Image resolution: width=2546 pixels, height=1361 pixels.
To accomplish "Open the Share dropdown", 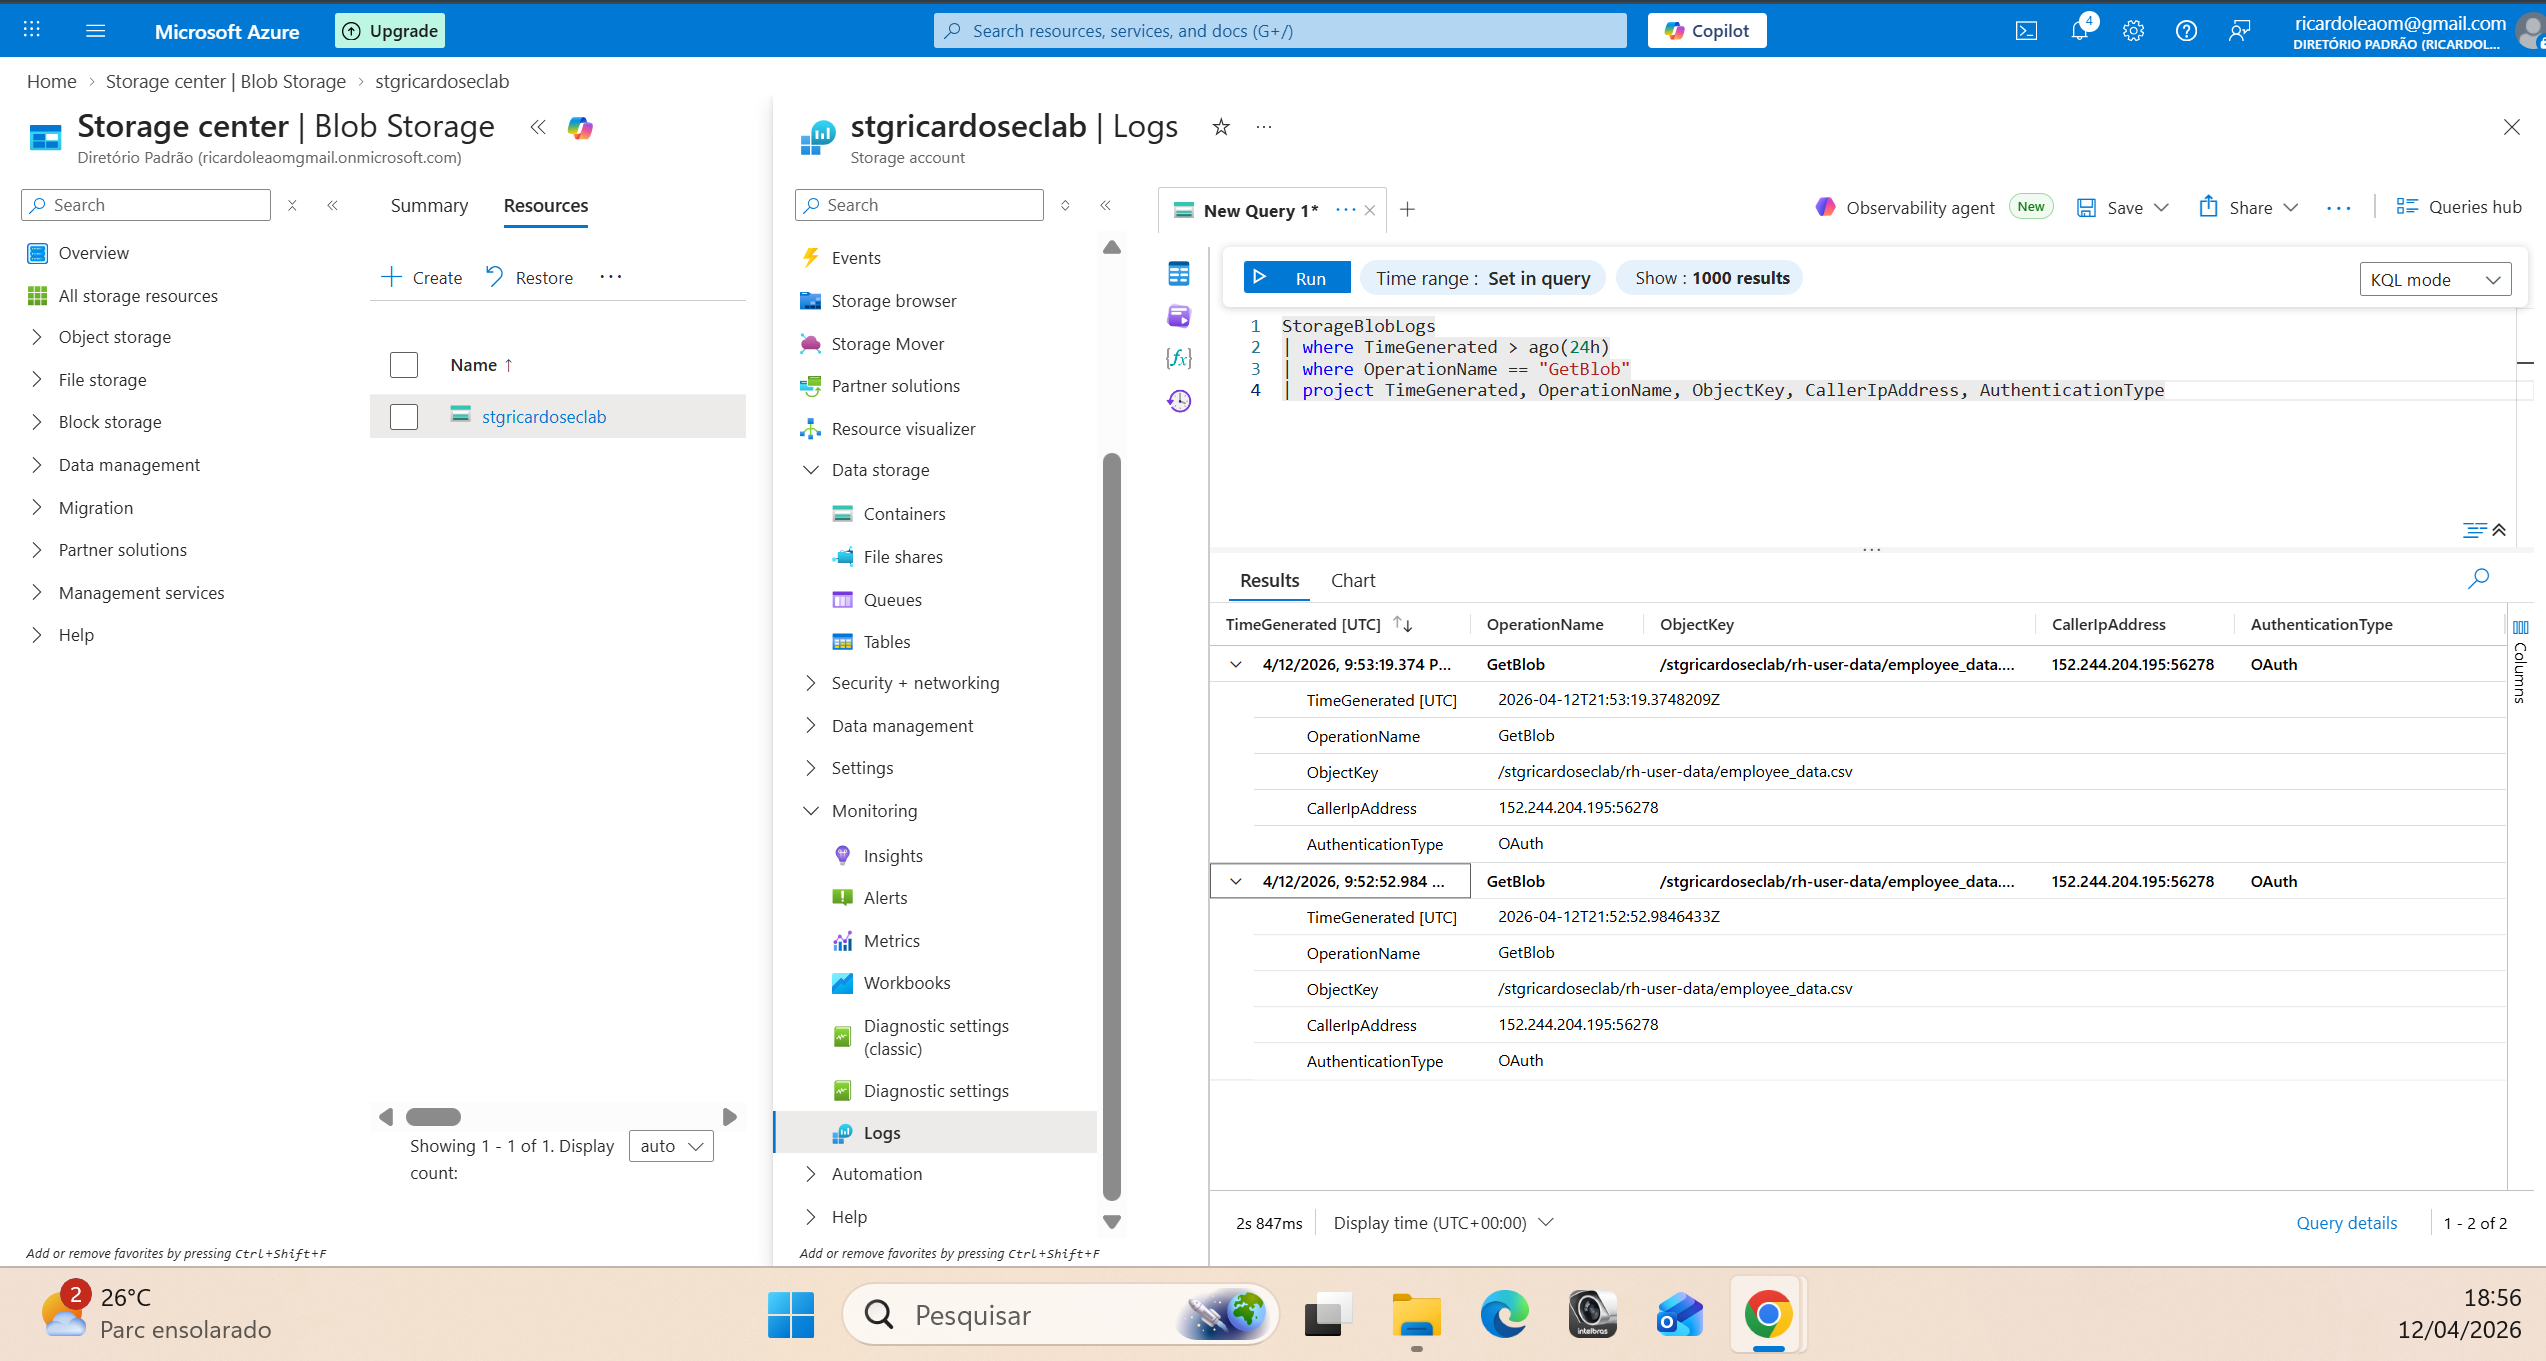I will coord(2291,208).
